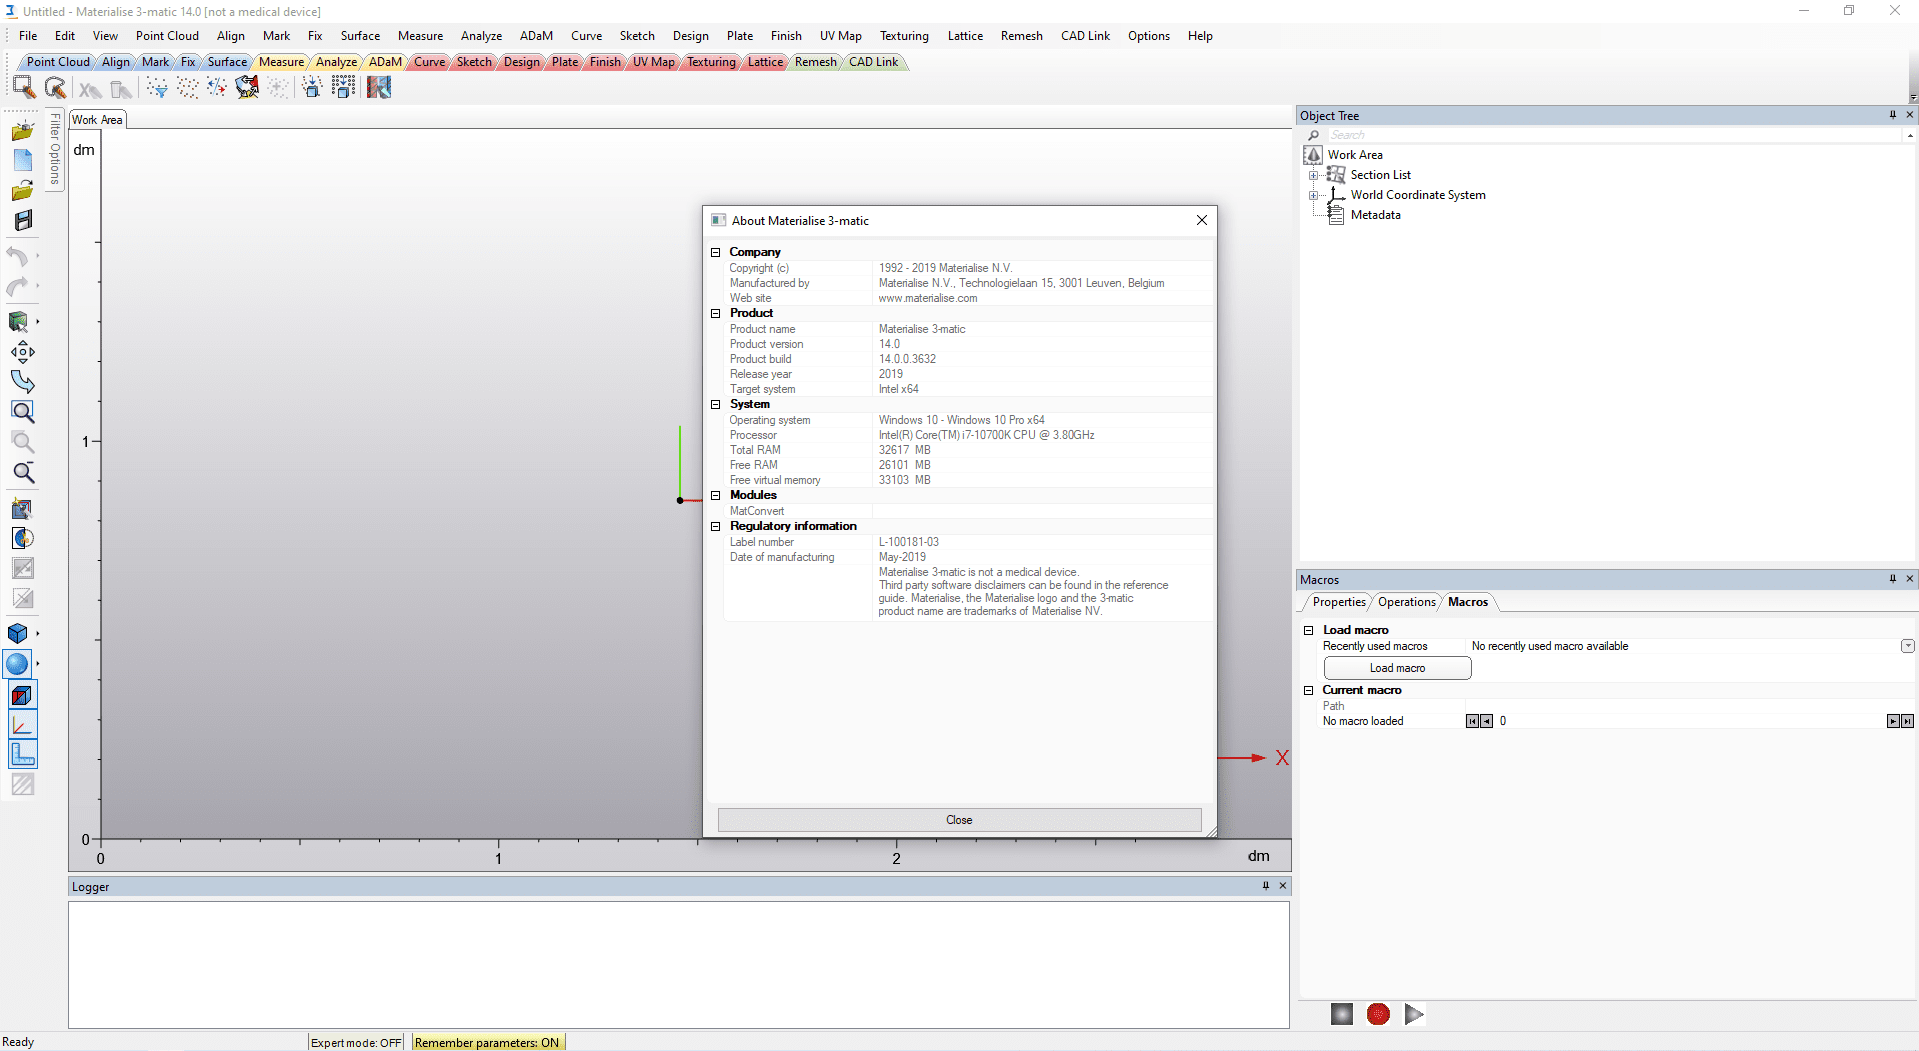The width and height of the screenshot is (1919, 1051).
Task: Toggle Expert mode in status bar
Action: pyautogui.click(x=356, y=1042)
